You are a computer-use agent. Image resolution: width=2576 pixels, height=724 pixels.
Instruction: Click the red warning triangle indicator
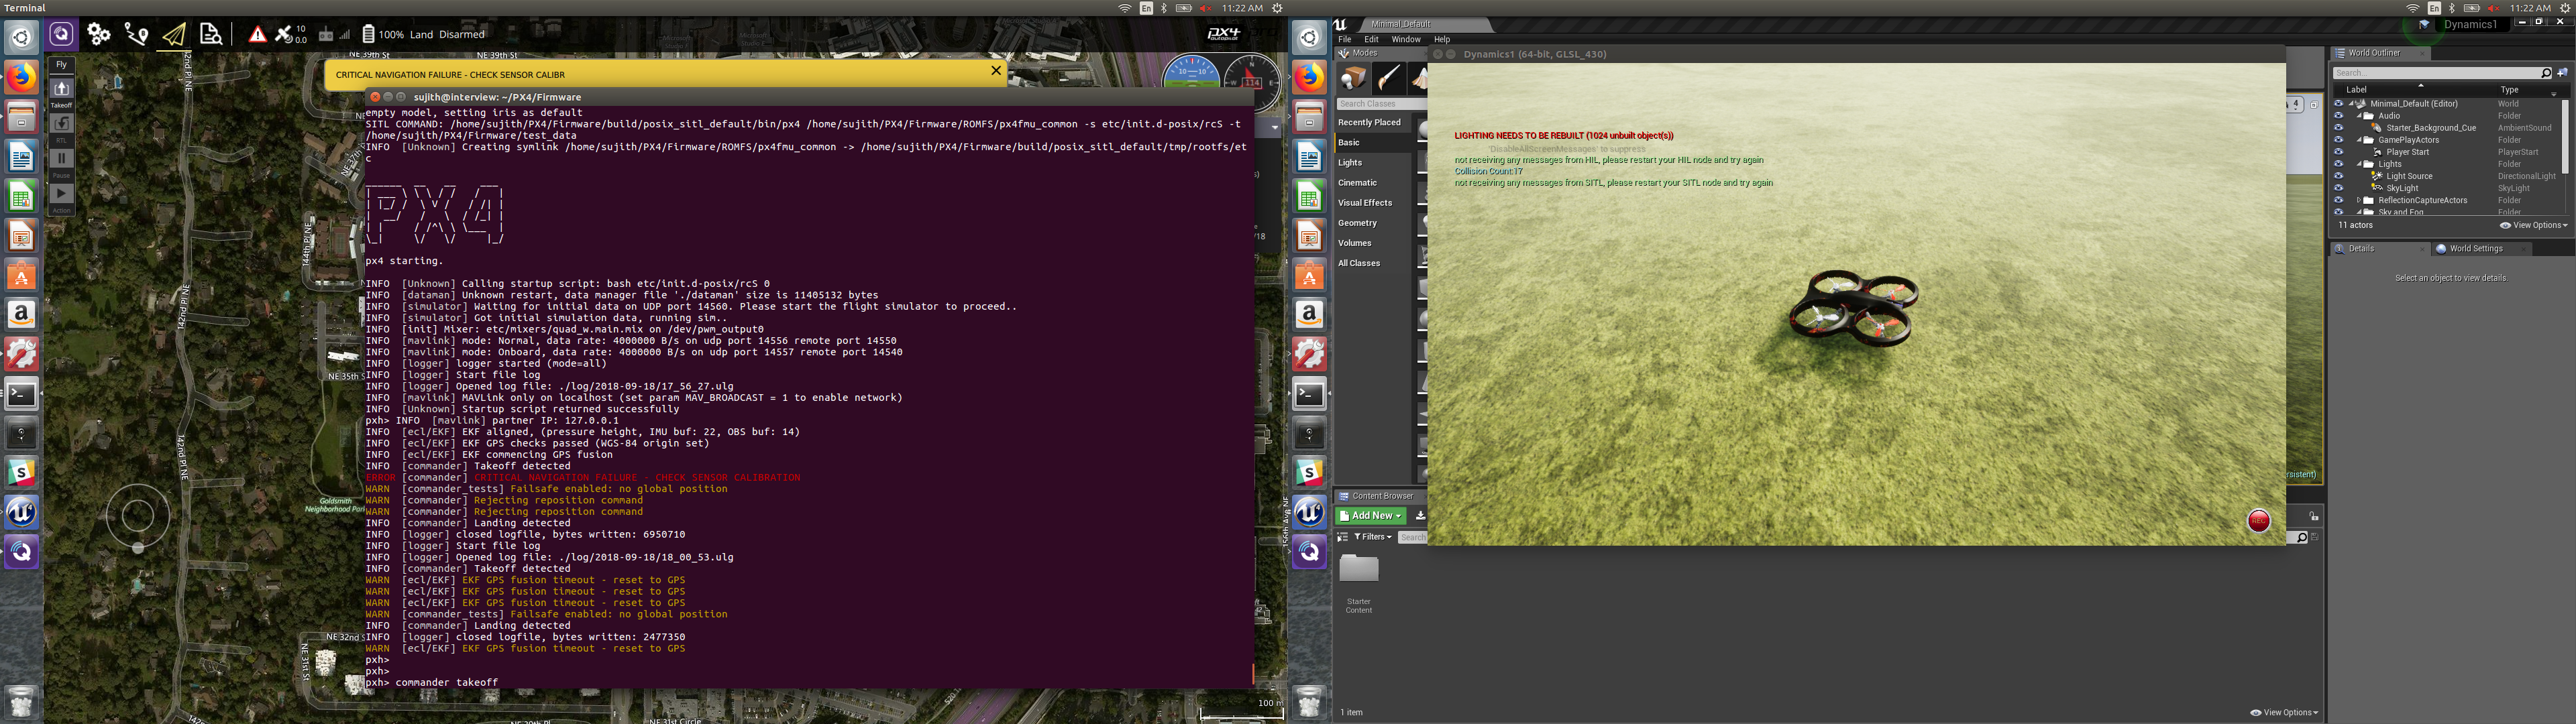coord(258,34)
